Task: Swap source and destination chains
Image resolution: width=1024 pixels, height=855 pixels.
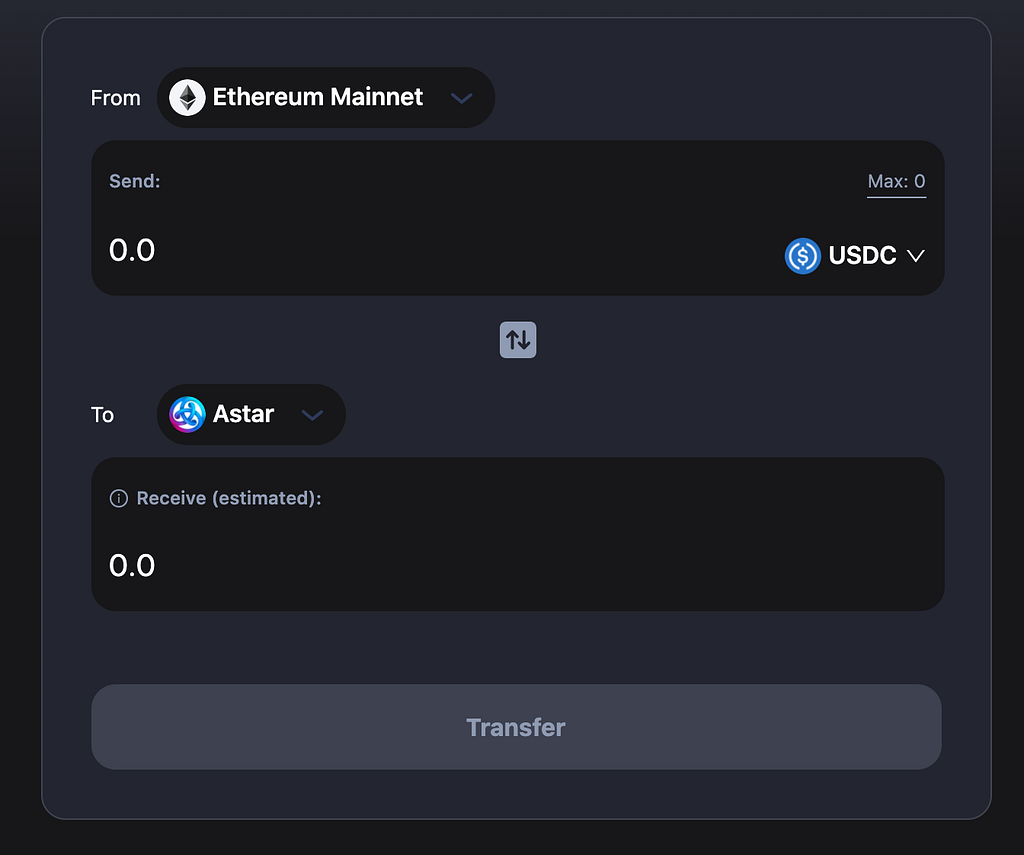Action: pos(518,340)
